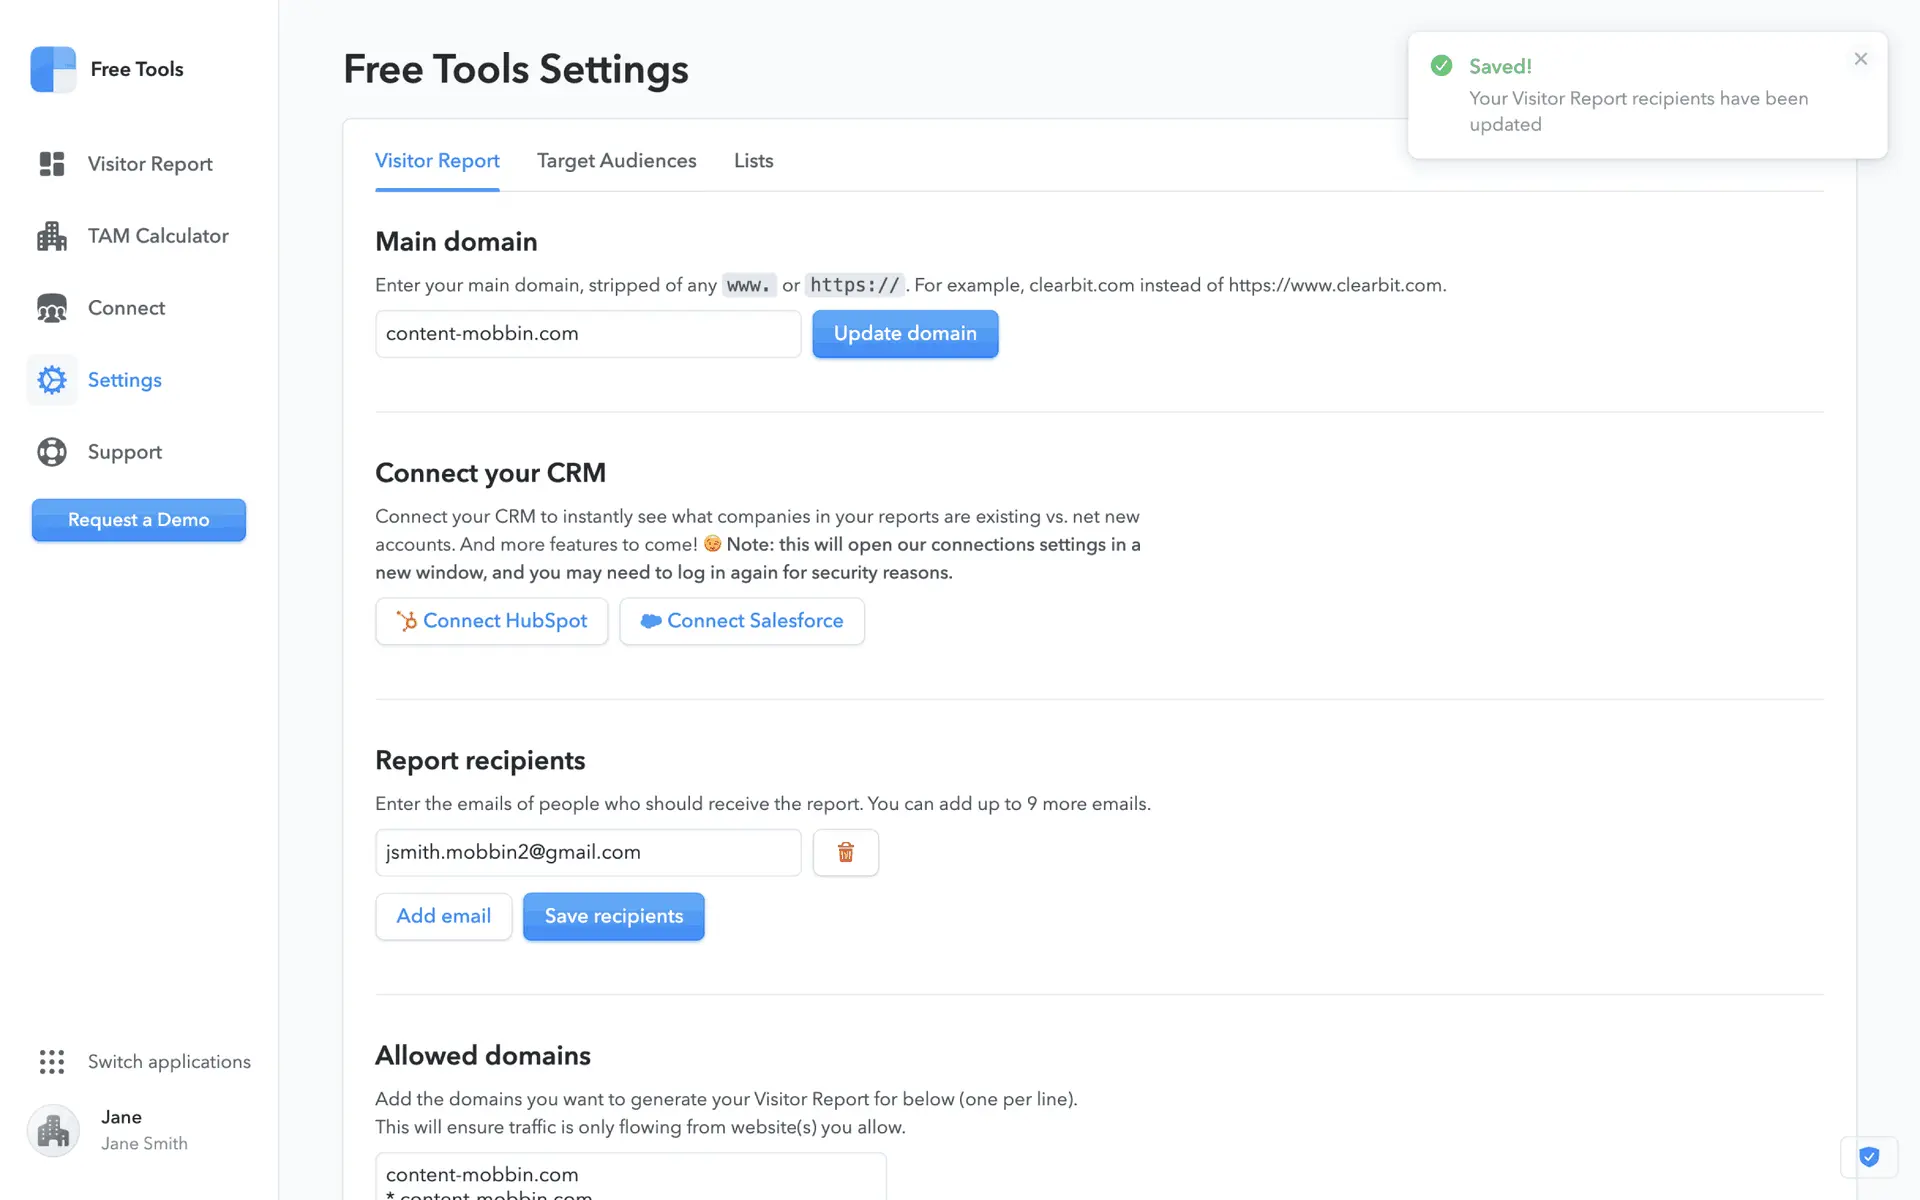Delete the recipient with trash icon
Screen dimensions: 1920x1200
(x=845, y=852)
